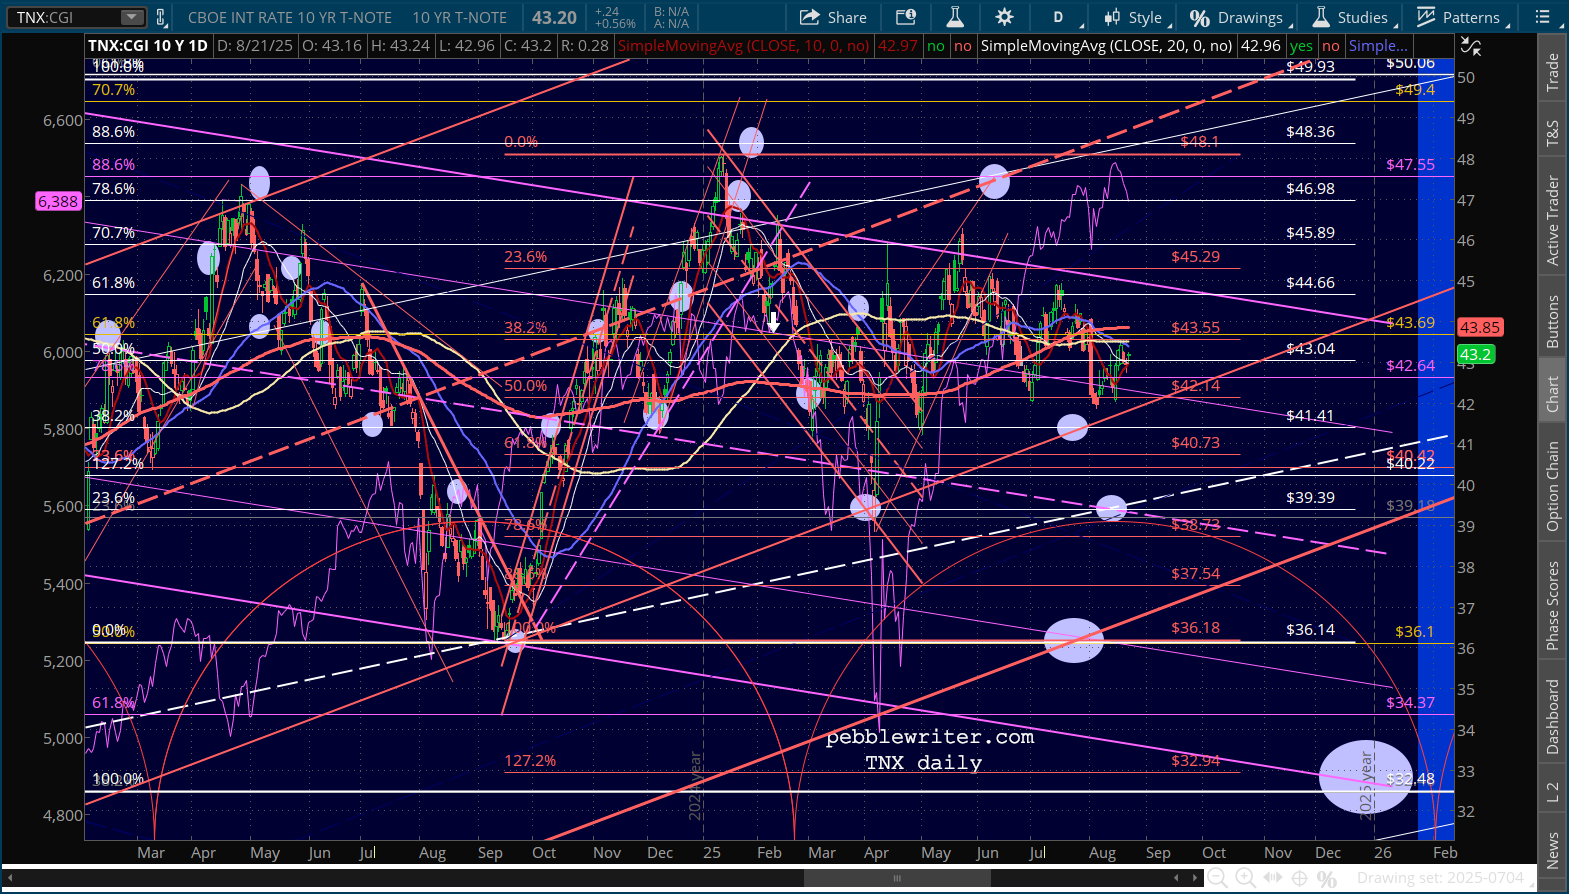The image size is (1569, 894).
Task: Click the Share arrow icon
Action: pyautogui.click(x=810, y=17)
